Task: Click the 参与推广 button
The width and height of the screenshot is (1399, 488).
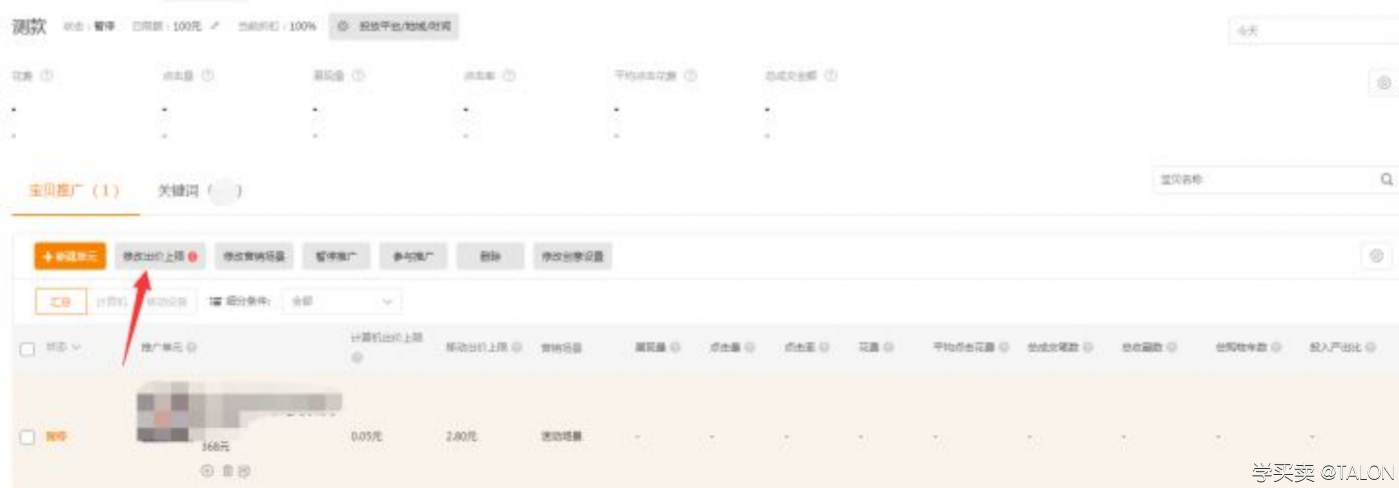Action: click(413, 257)
